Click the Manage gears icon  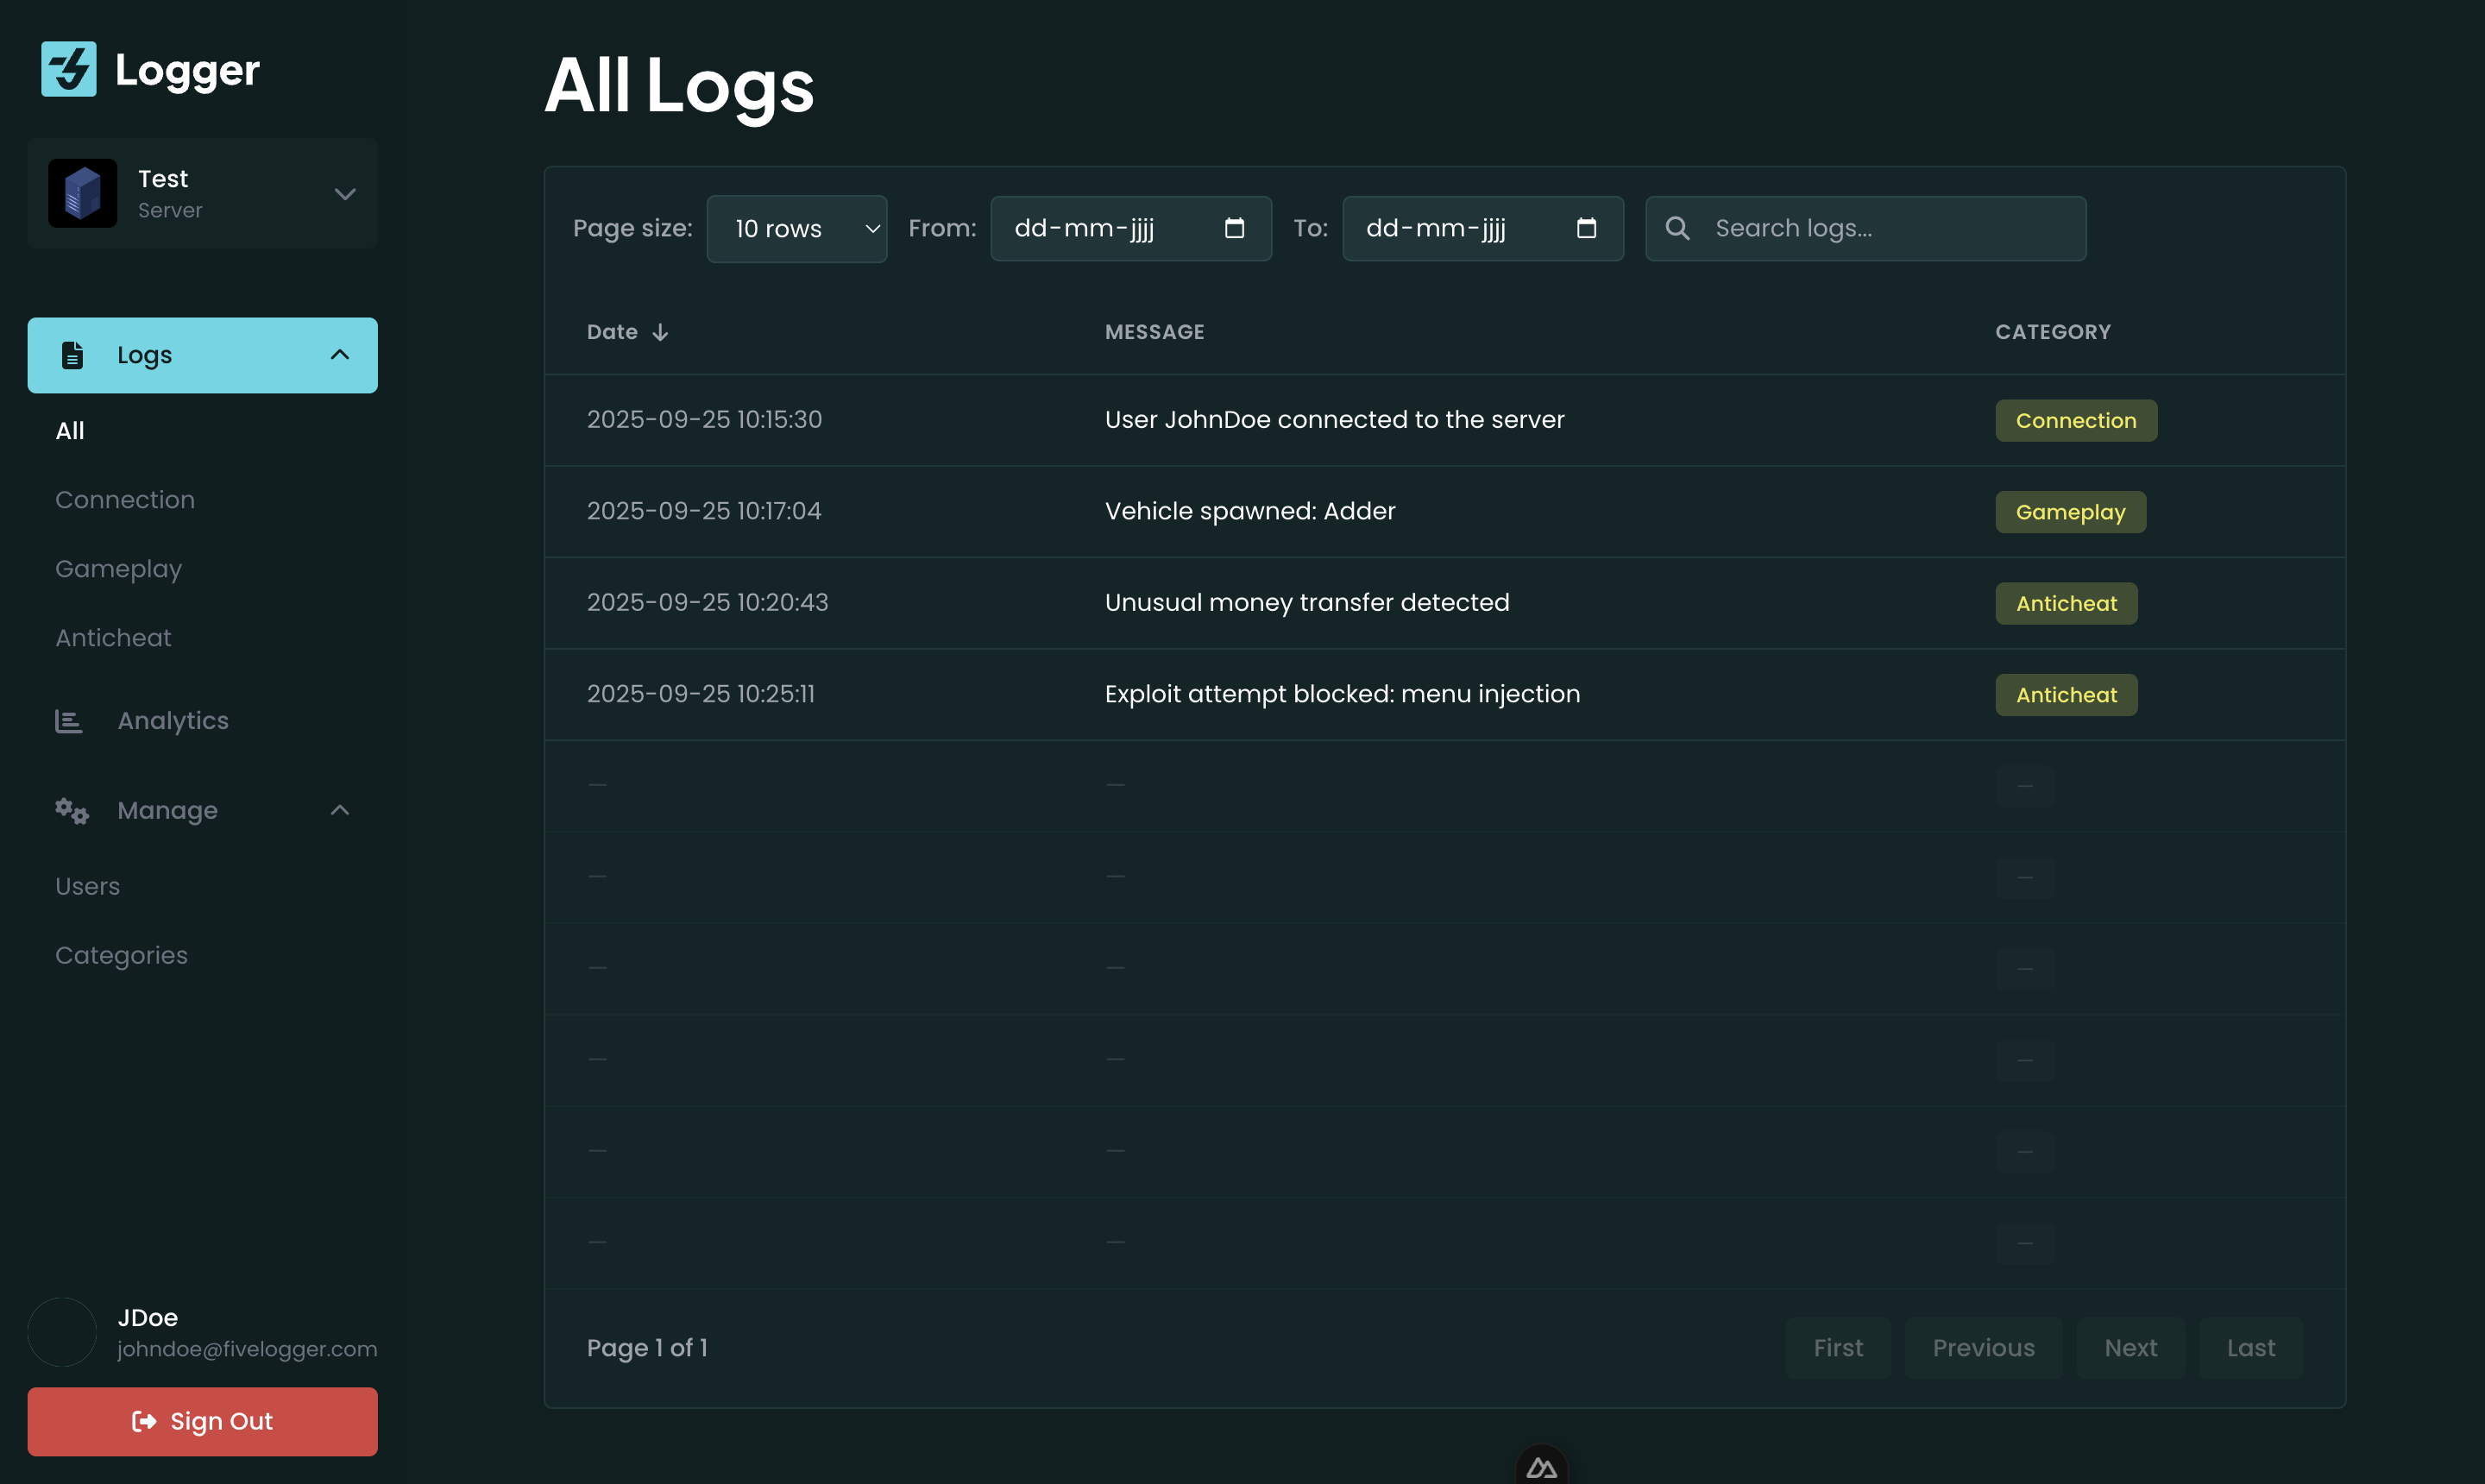tap(69, 810)
